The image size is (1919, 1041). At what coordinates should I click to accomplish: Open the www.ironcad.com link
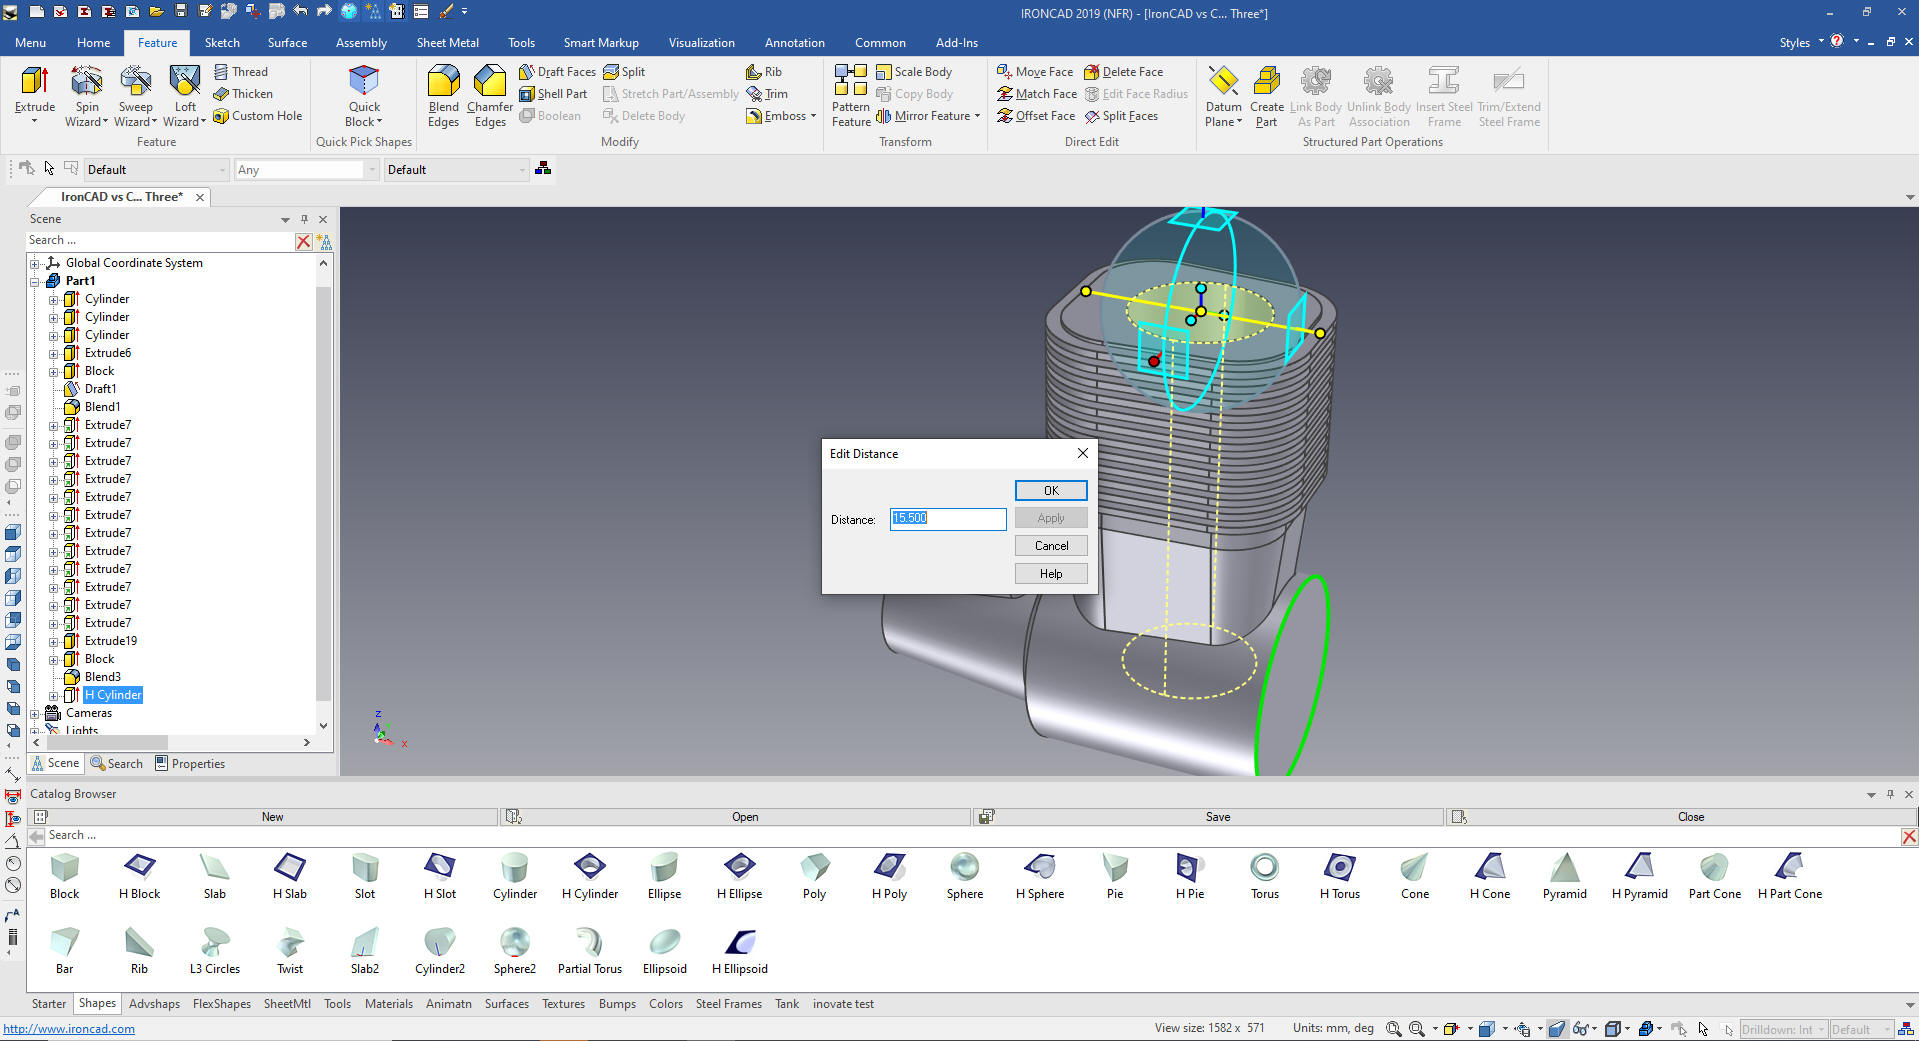(69, 1029)
